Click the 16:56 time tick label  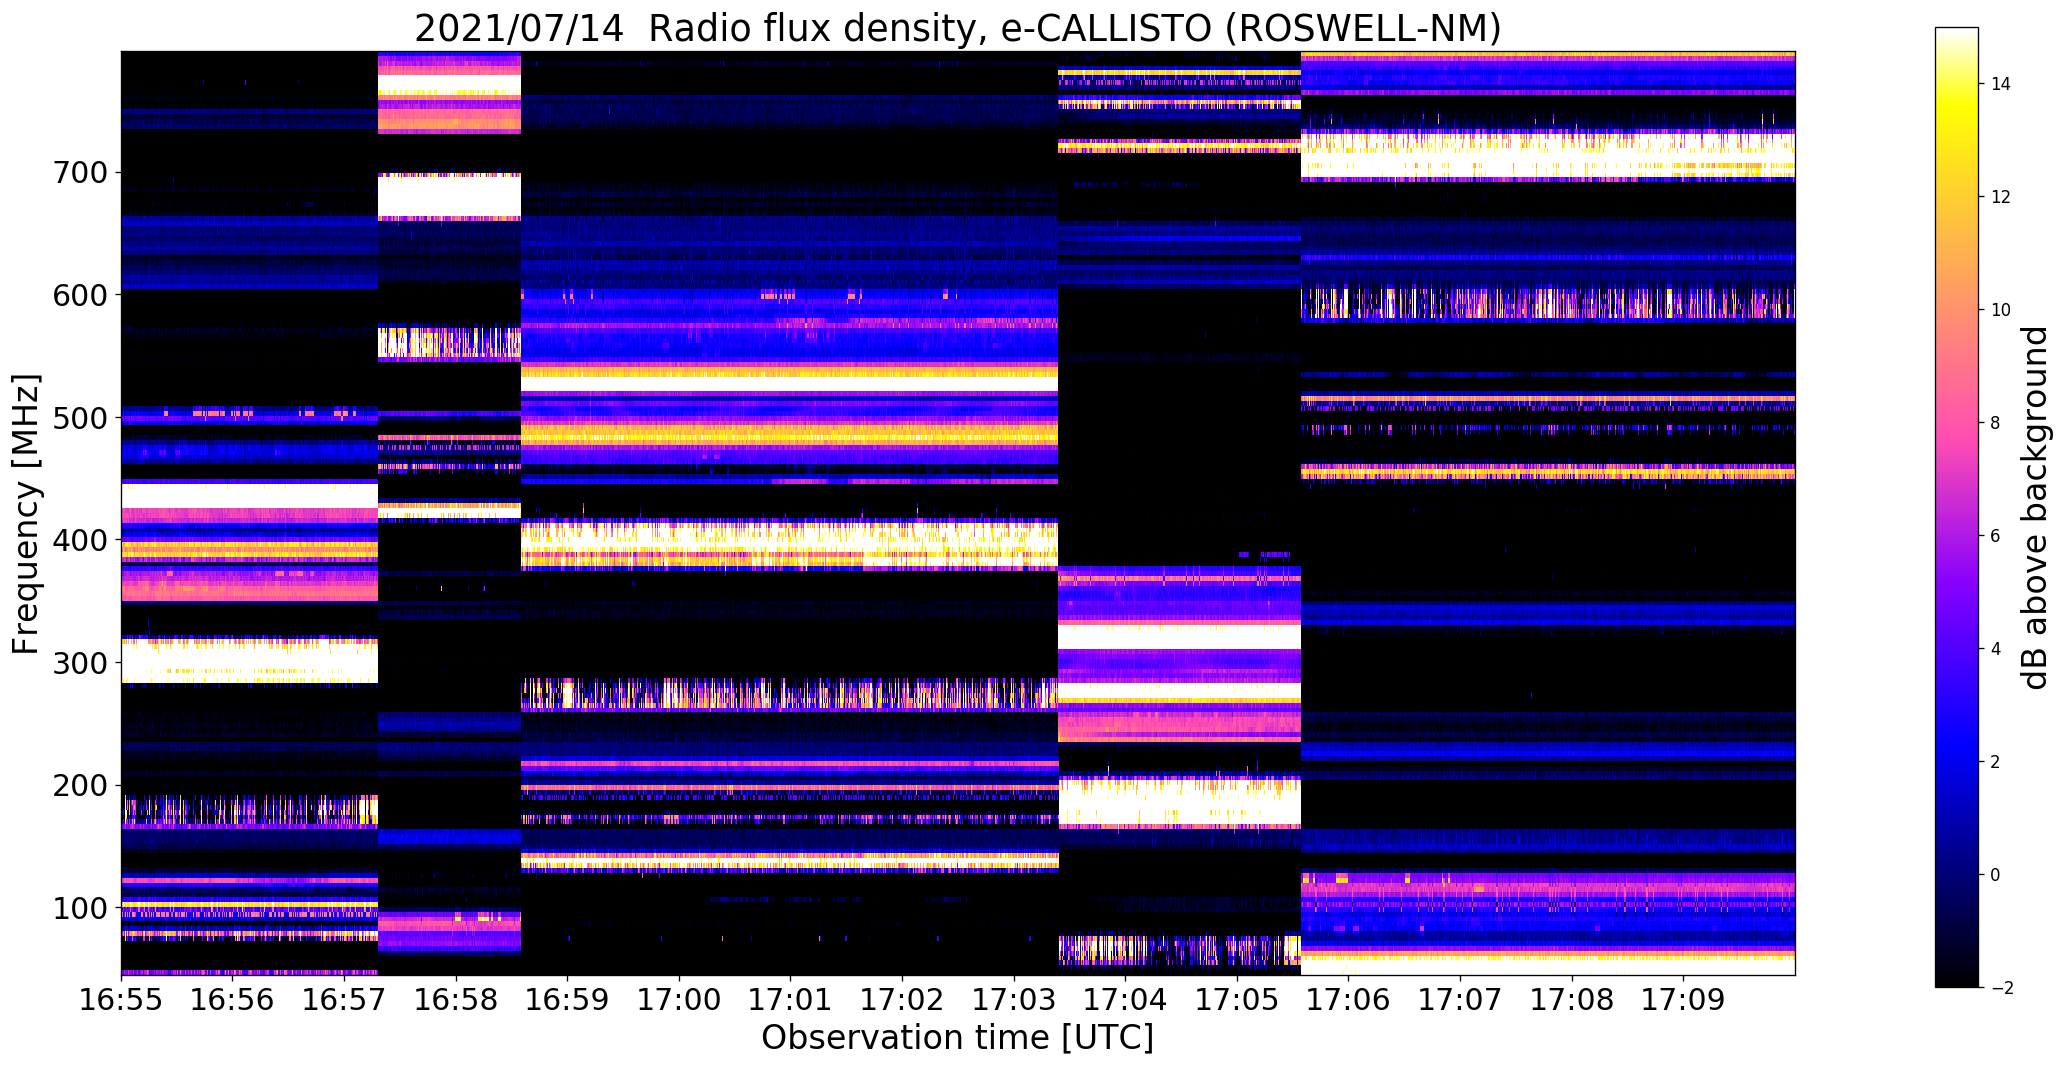(x=233, y=1000)
